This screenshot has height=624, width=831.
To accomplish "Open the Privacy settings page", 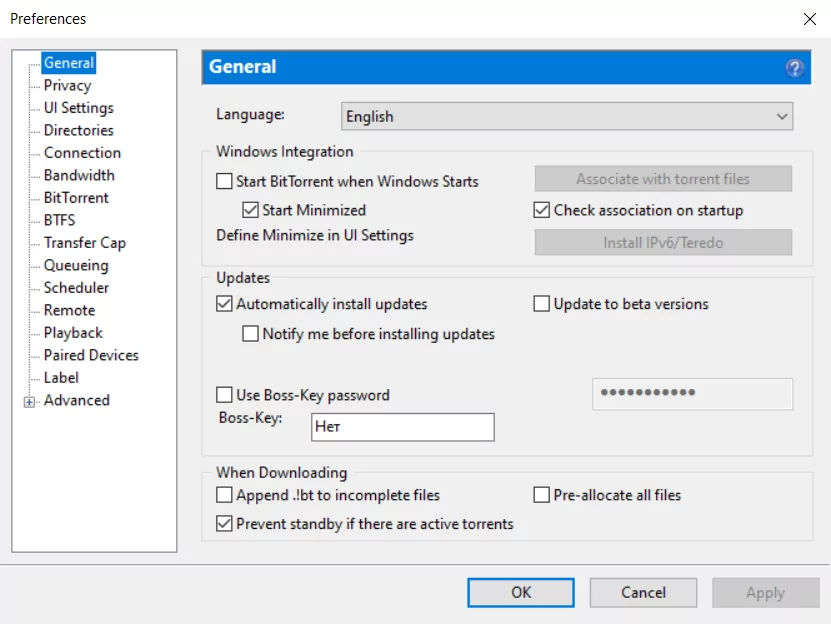I will click(67, 85).
